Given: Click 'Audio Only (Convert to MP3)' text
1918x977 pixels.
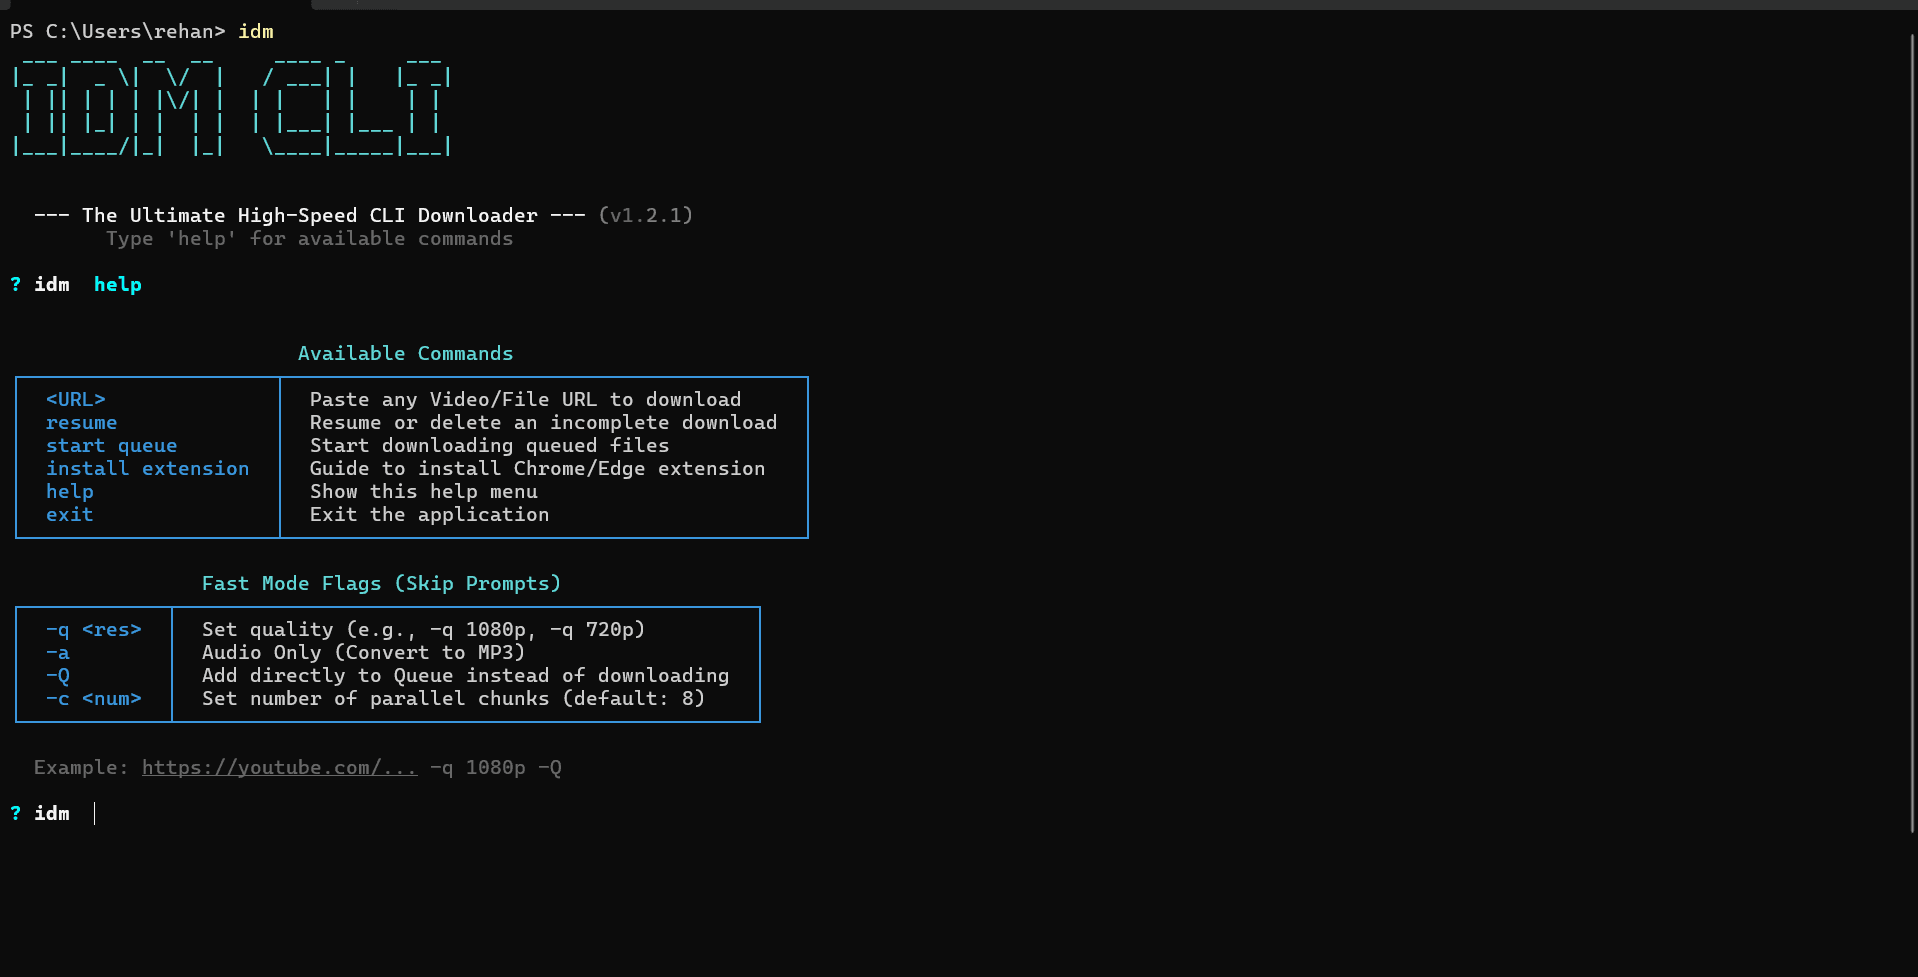Looking at the screenshot, I should click(363, 652).
